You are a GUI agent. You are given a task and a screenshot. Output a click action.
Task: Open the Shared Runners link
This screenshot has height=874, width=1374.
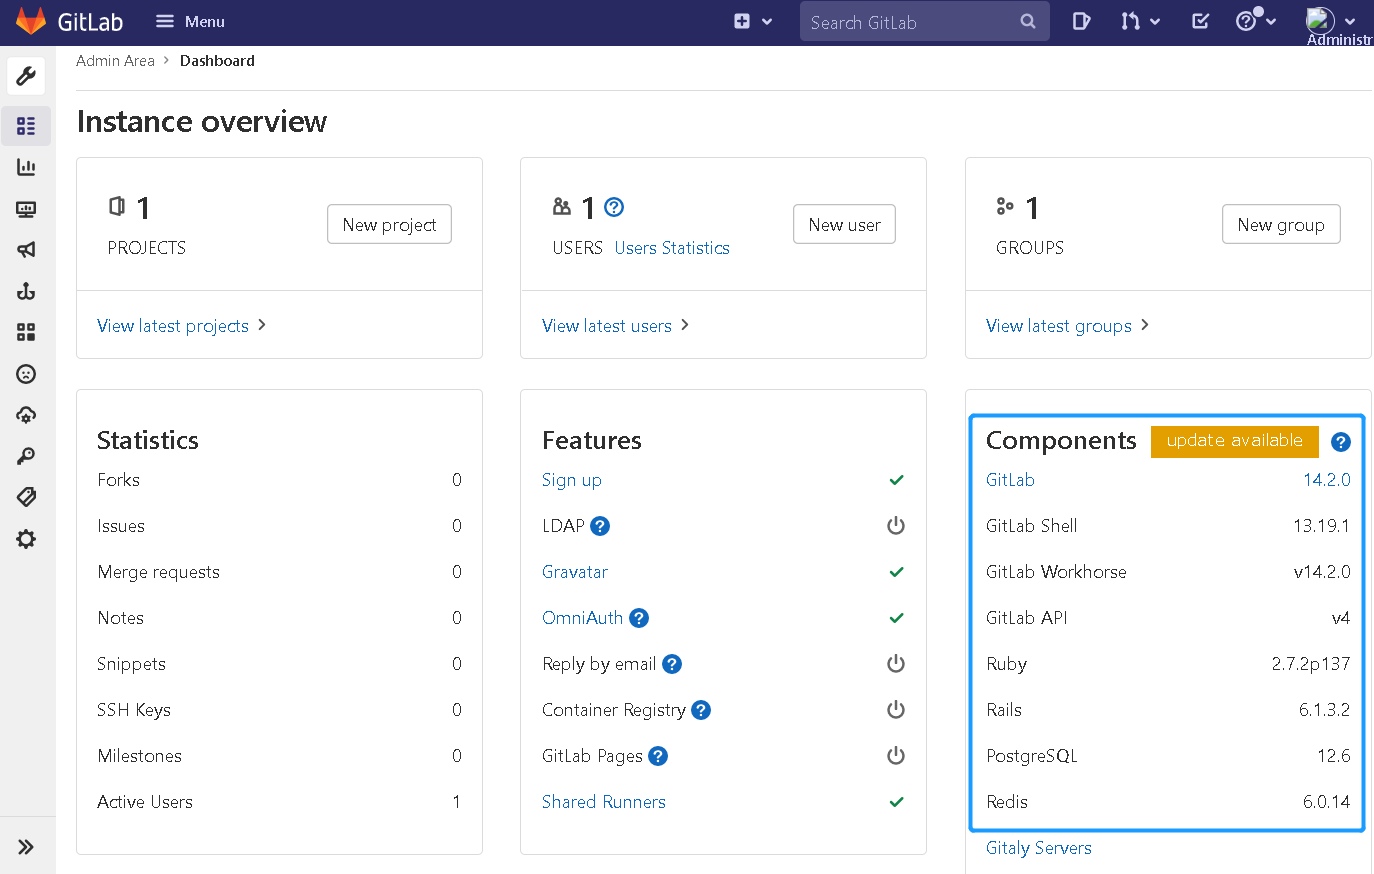604,802
